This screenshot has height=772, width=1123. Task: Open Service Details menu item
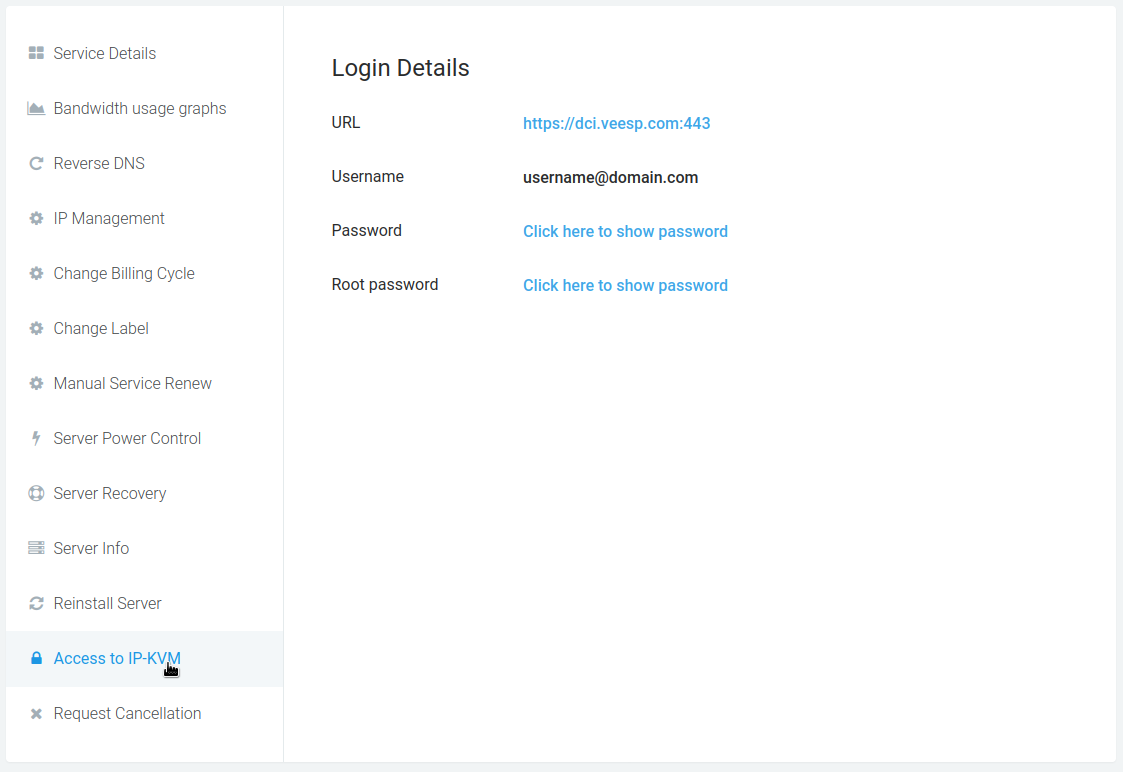[x=105, y=53]
